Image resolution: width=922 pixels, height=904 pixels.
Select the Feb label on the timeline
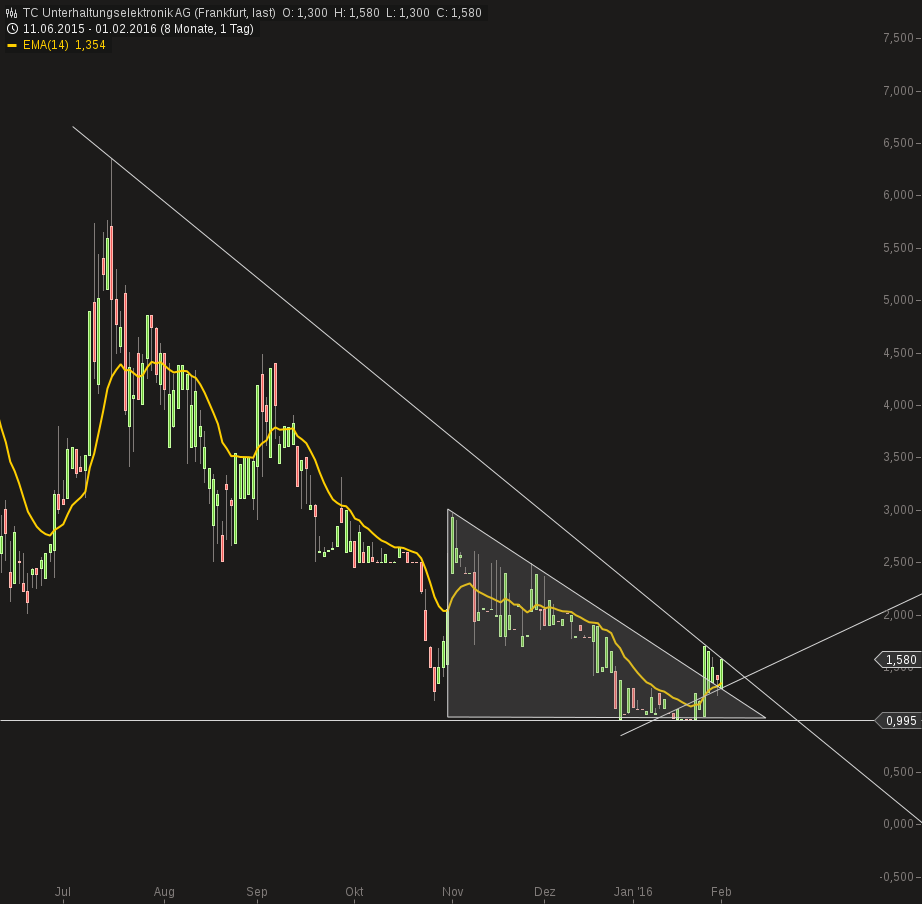(x=720, y=891)
